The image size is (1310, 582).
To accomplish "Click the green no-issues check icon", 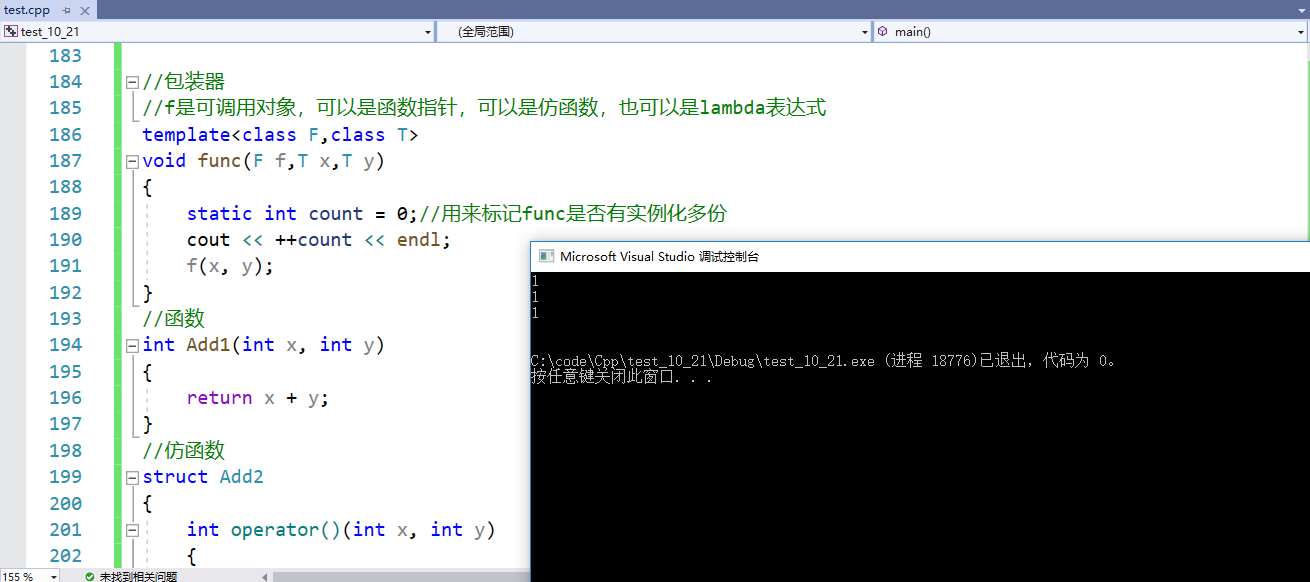I will coord(89,576).
